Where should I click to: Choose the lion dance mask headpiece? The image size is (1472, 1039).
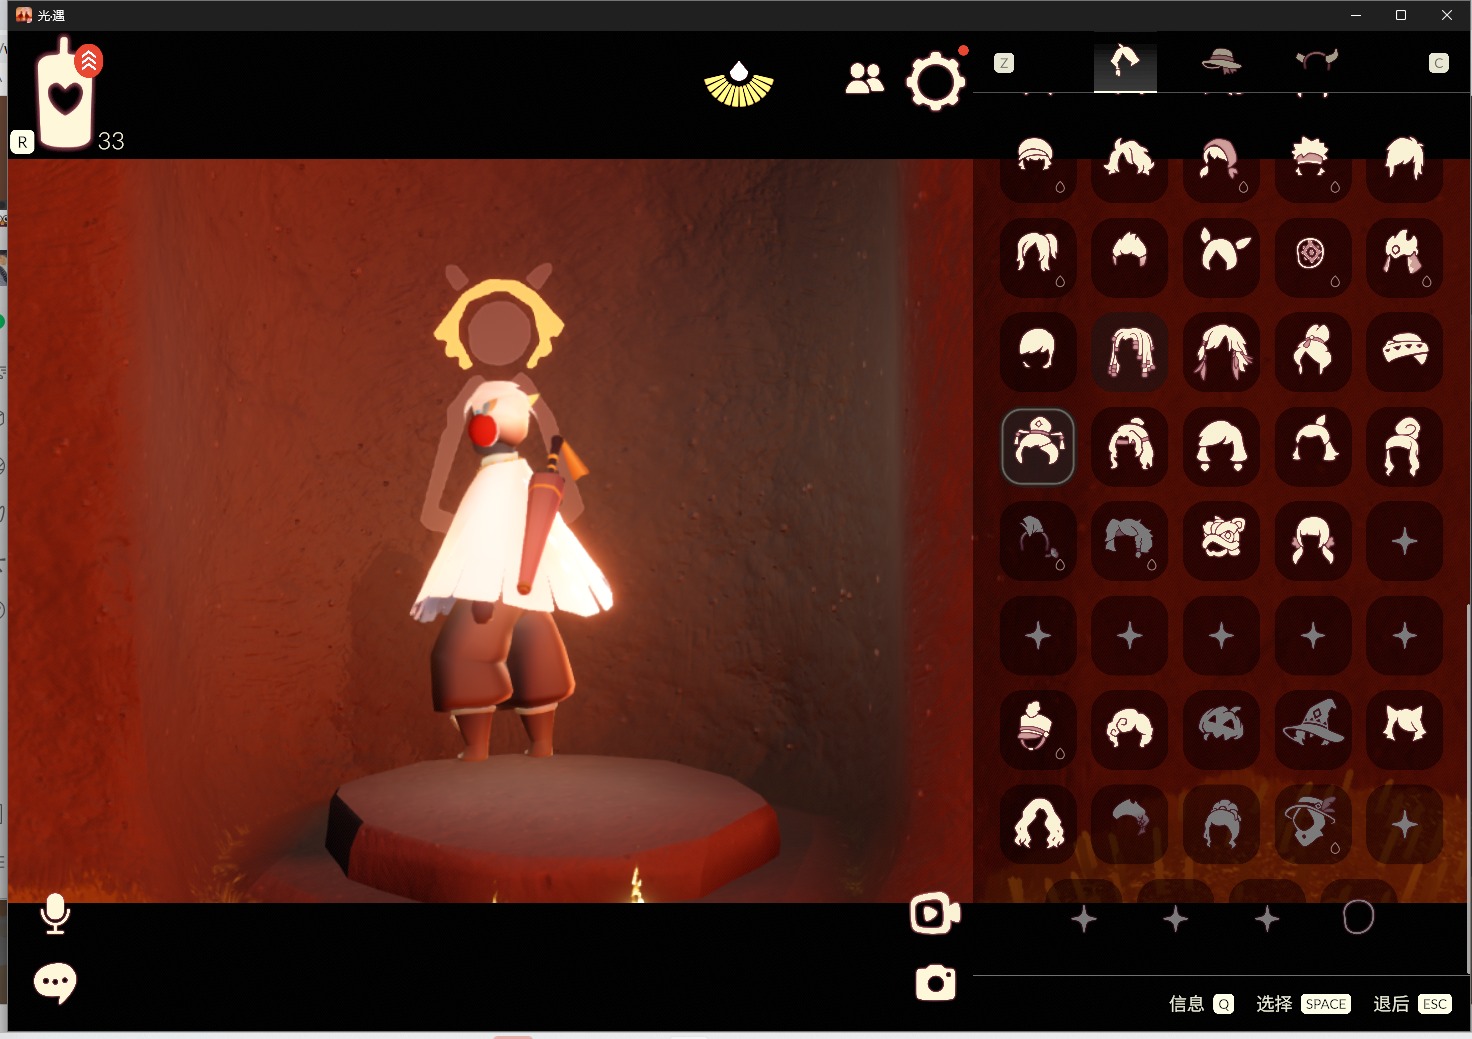pyautogui.click(x=1221, y=541)
